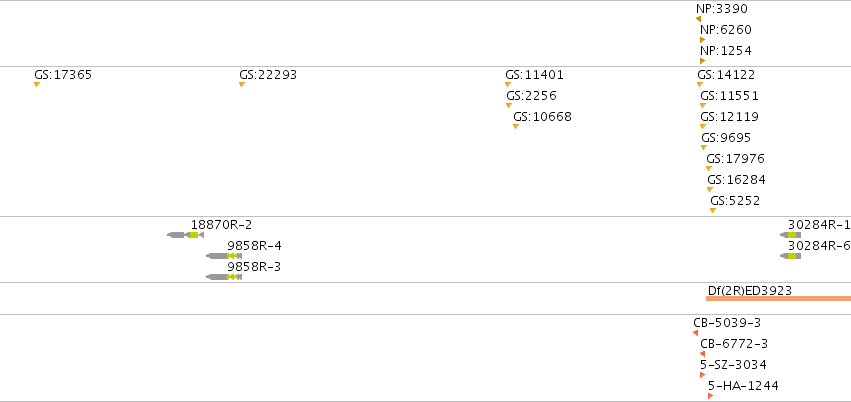Click the Df(2R)ED3923 deficiency bar
This screenshot has width=851, height=402.
778,298
